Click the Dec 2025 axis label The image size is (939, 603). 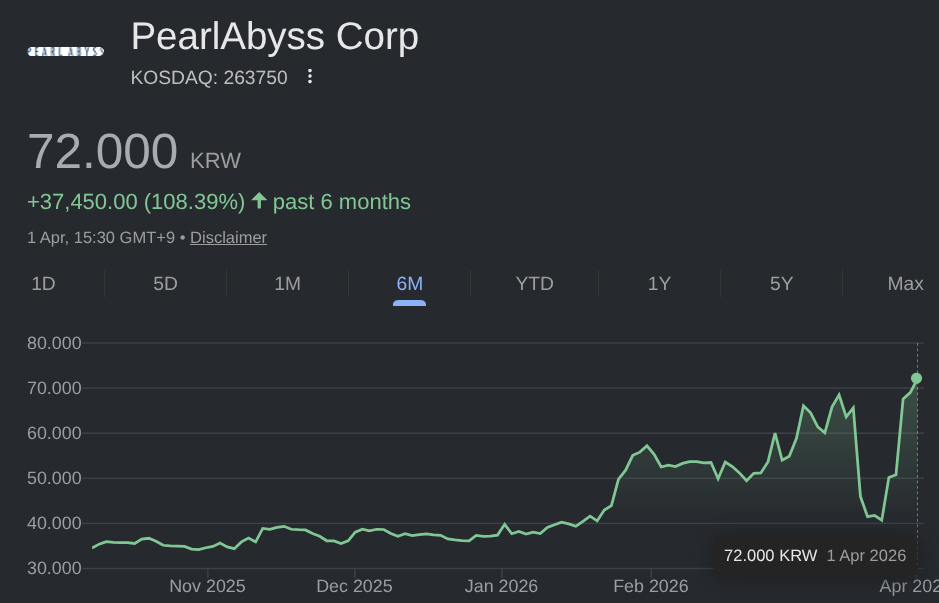click(355, 586)
